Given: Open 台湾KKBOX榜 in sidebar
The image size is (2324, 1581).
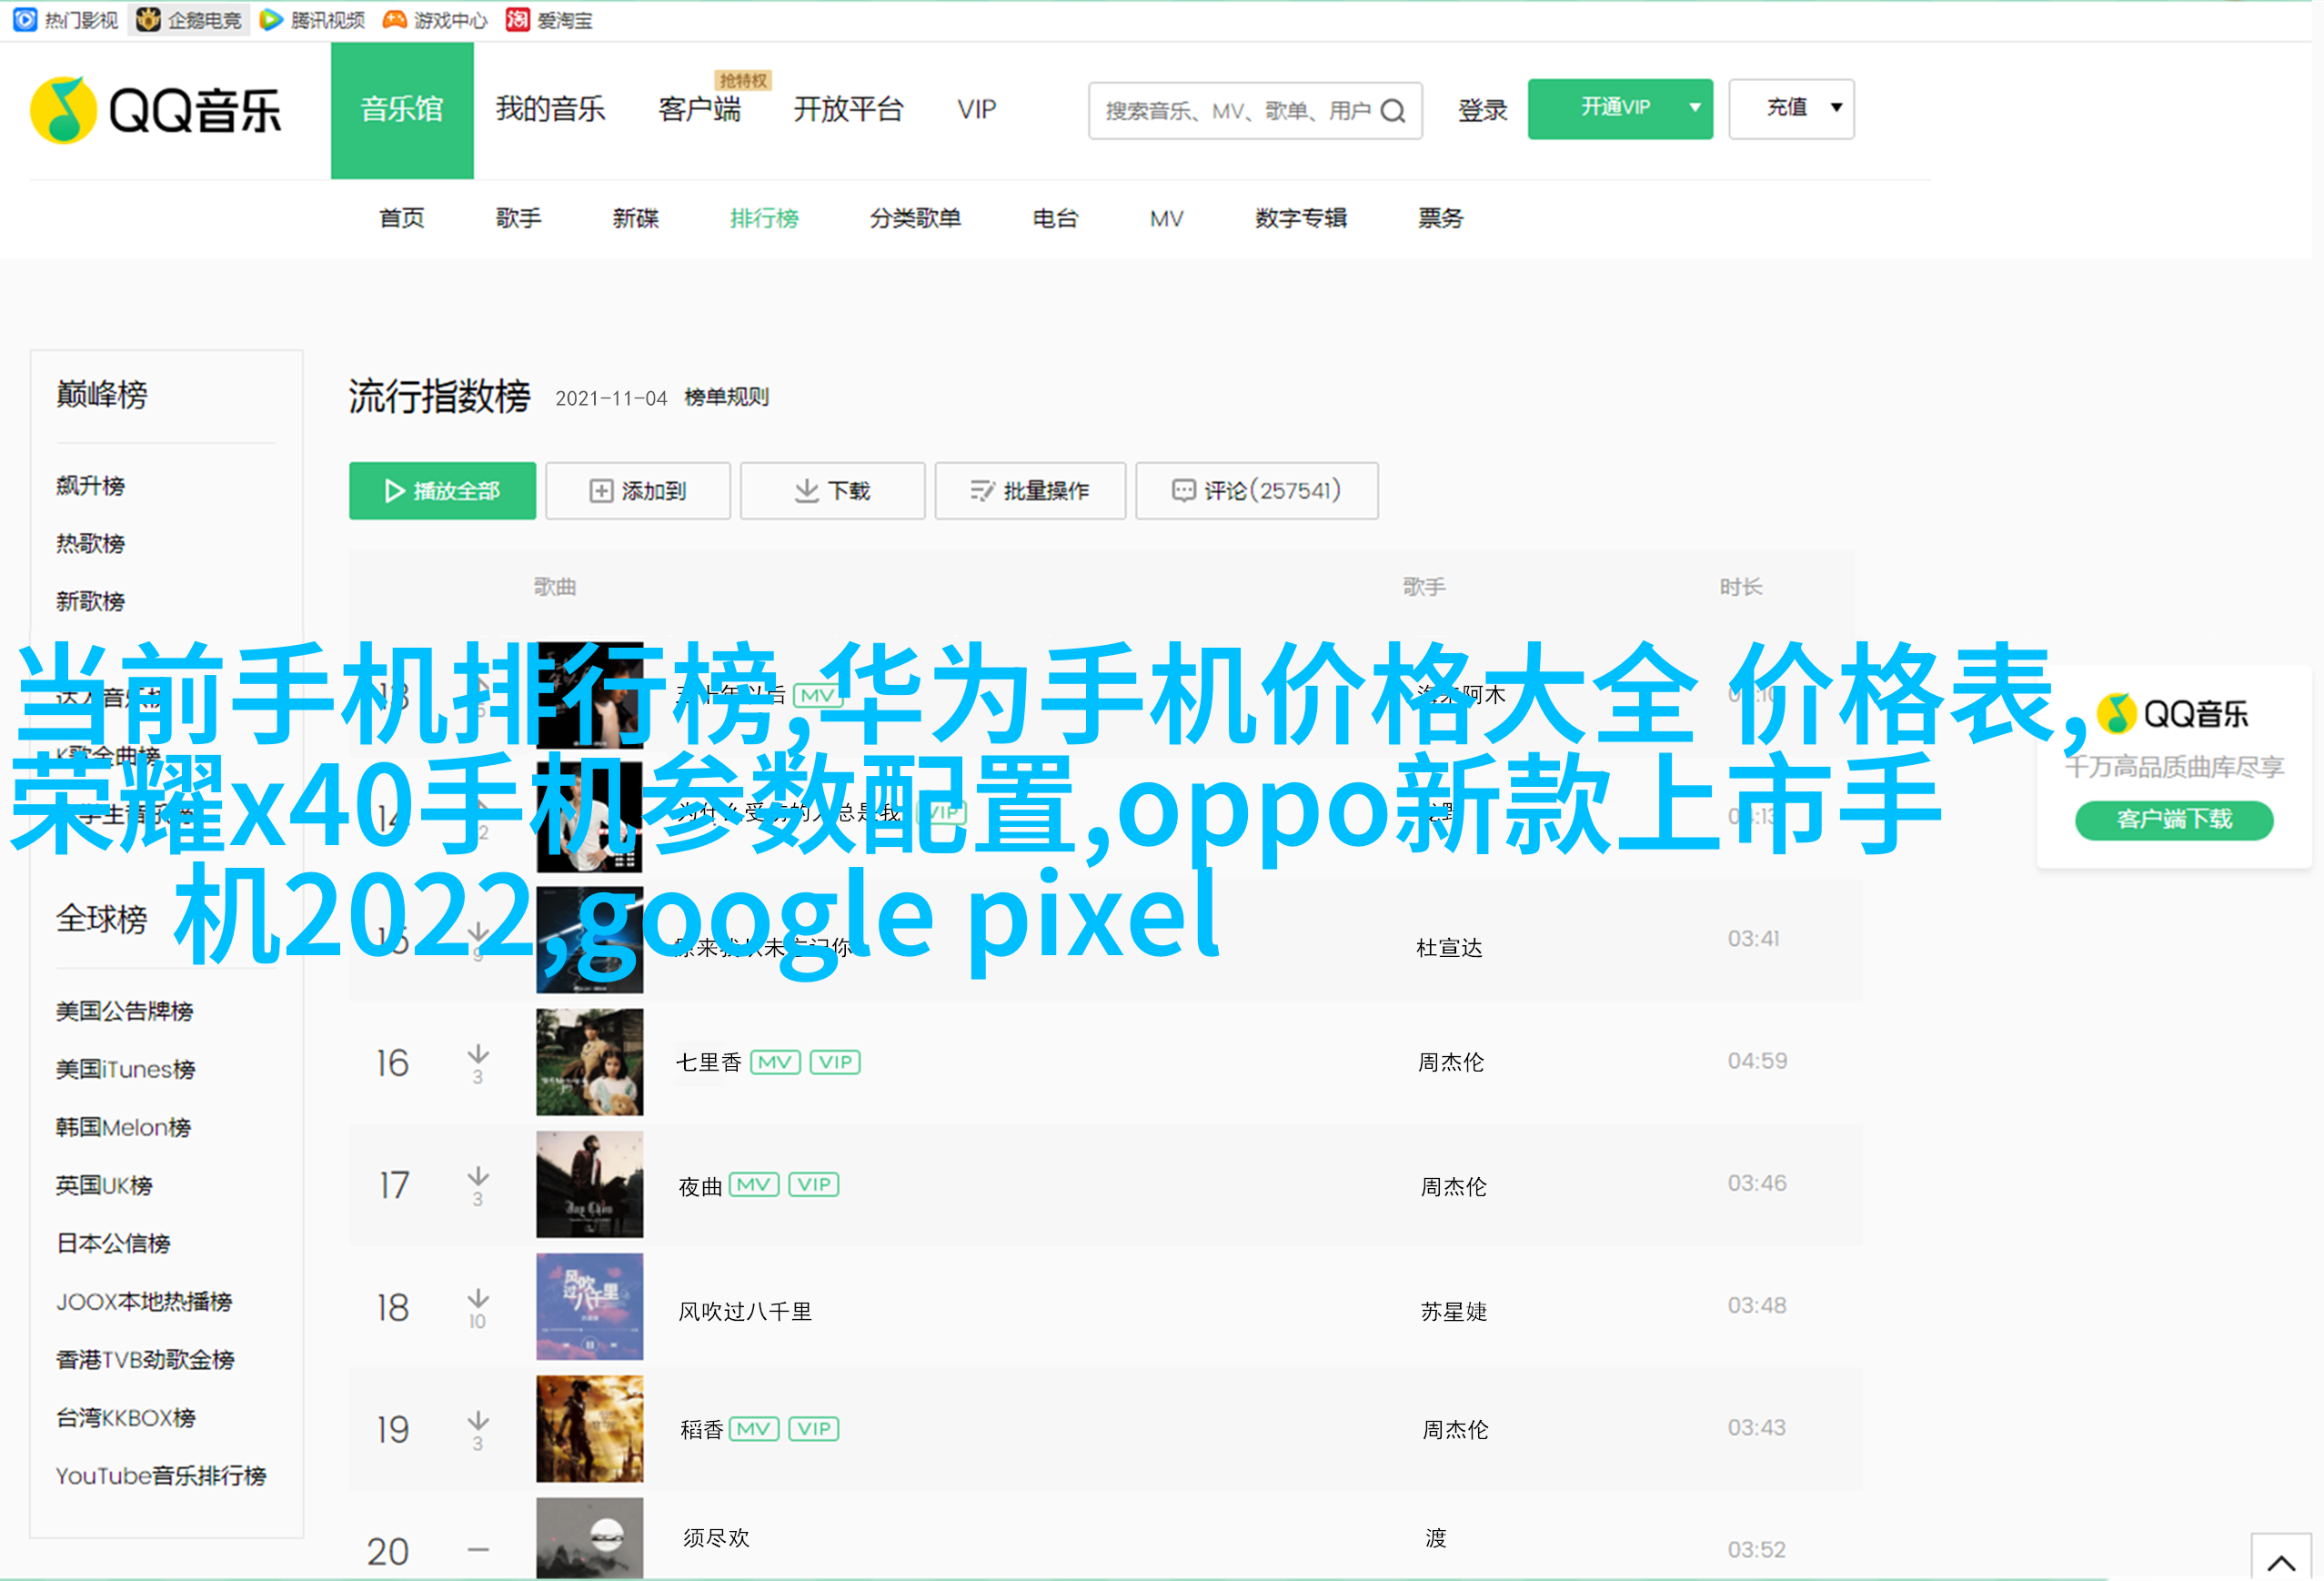Looking at the screenshot, I should (126, 1418).
